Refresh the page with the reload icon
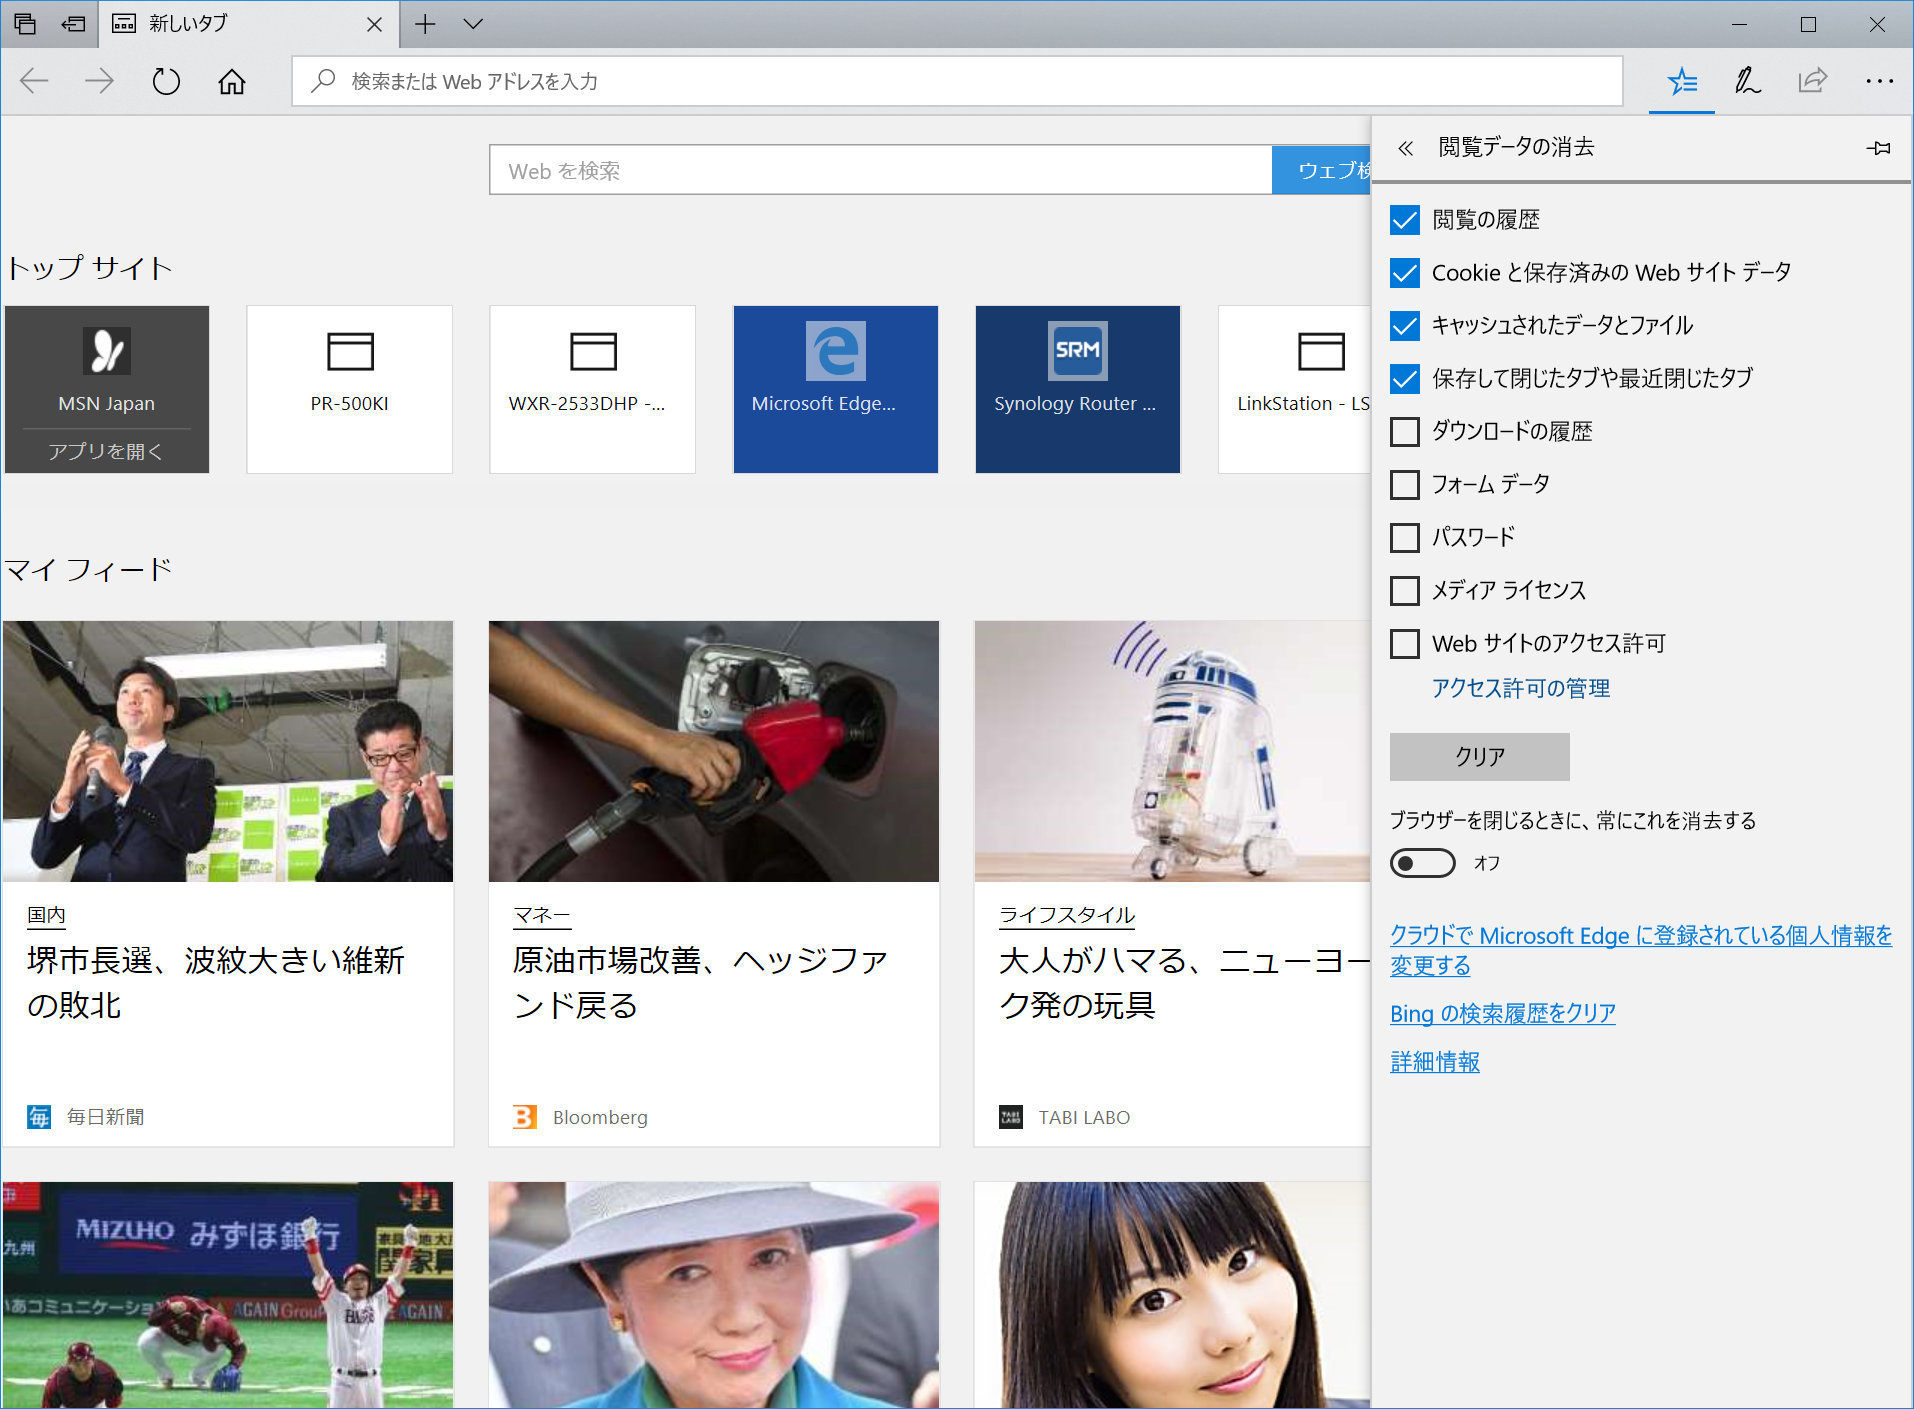Image resolution: width=1914 pixels, height=1409 pixels. (166, 81)
